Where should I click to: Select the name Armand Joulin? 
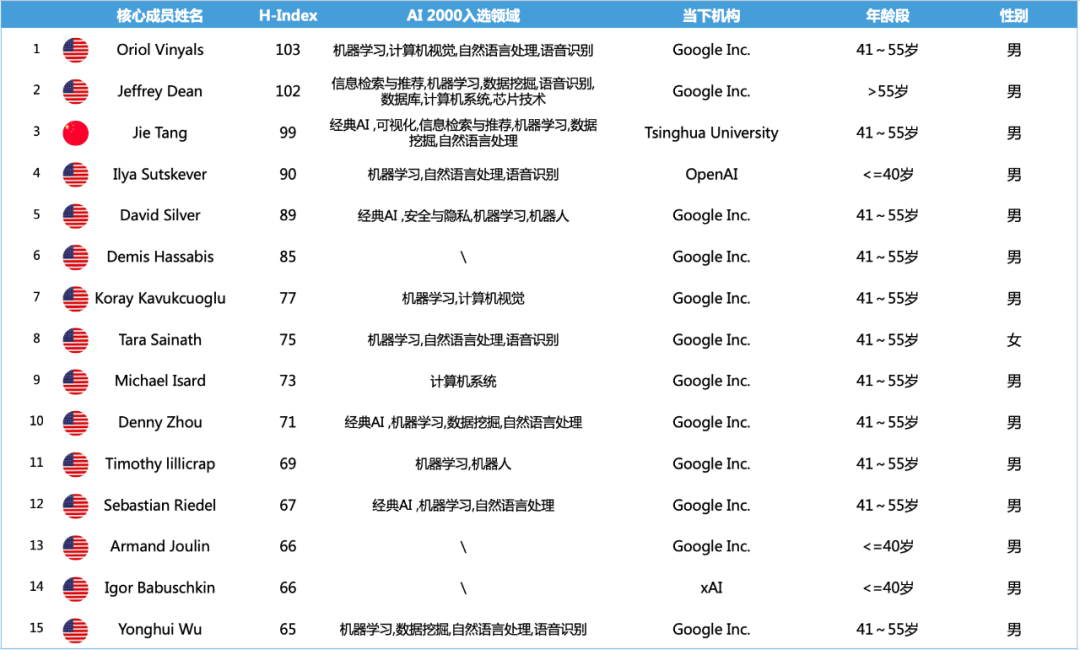coord(160,546)
